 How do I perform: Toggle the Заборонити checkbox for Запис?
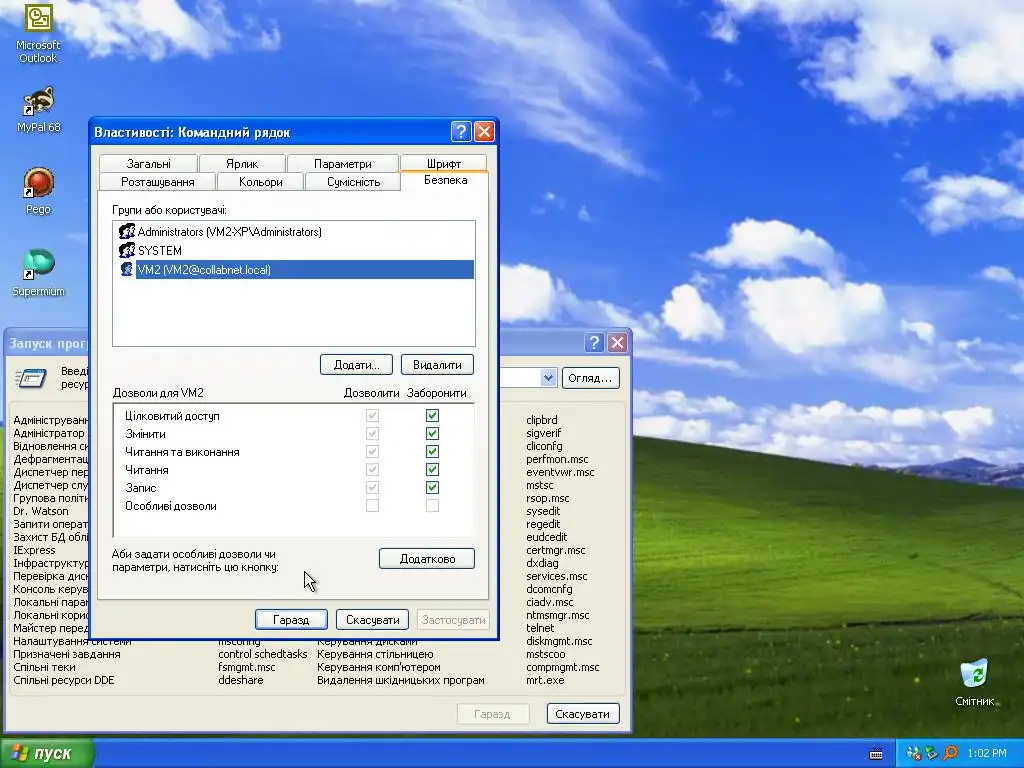click(432, 487)
